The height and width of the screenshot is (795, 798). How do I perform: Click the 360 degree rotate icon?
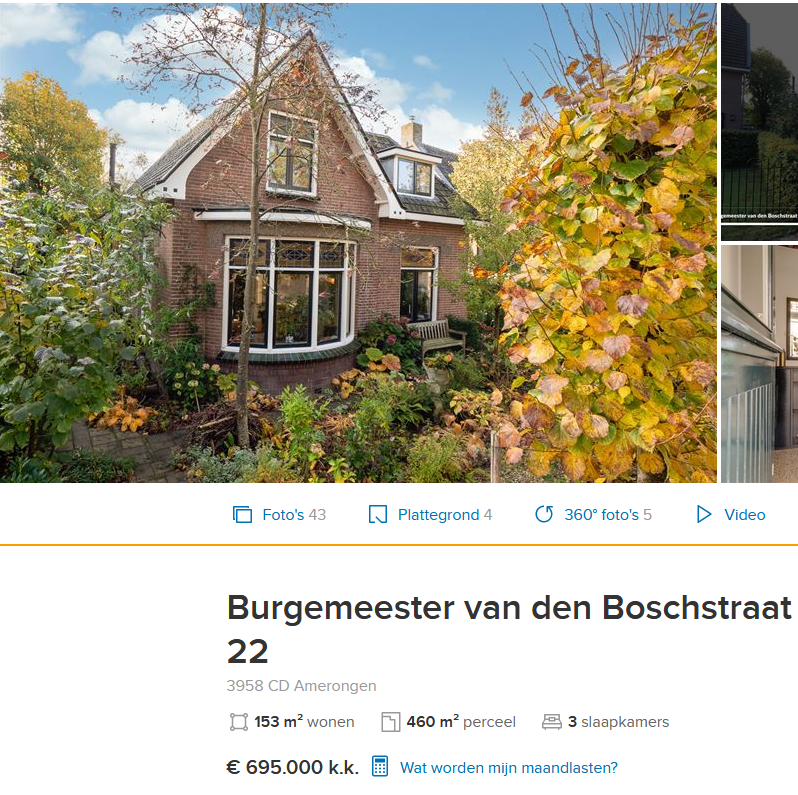(544, 514)
